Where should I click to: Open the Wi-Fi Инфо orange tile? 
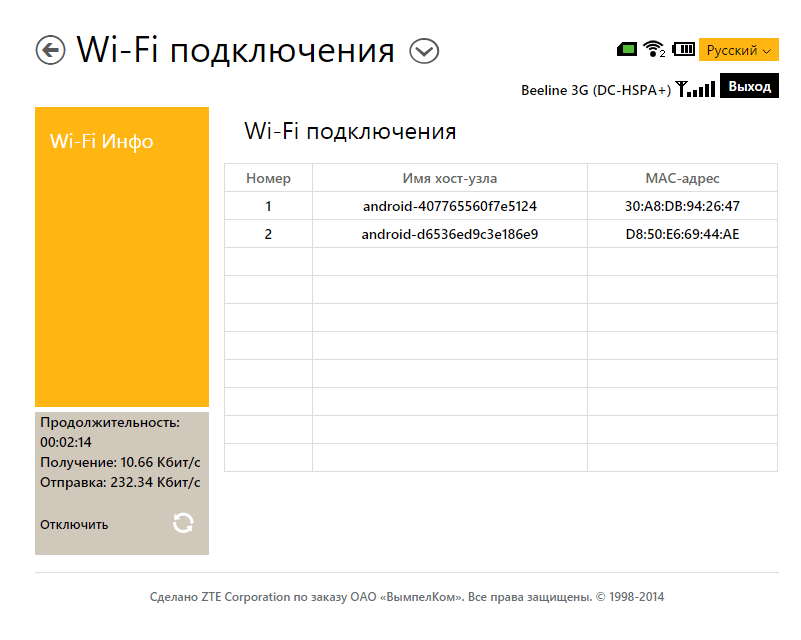coord(122,257)
